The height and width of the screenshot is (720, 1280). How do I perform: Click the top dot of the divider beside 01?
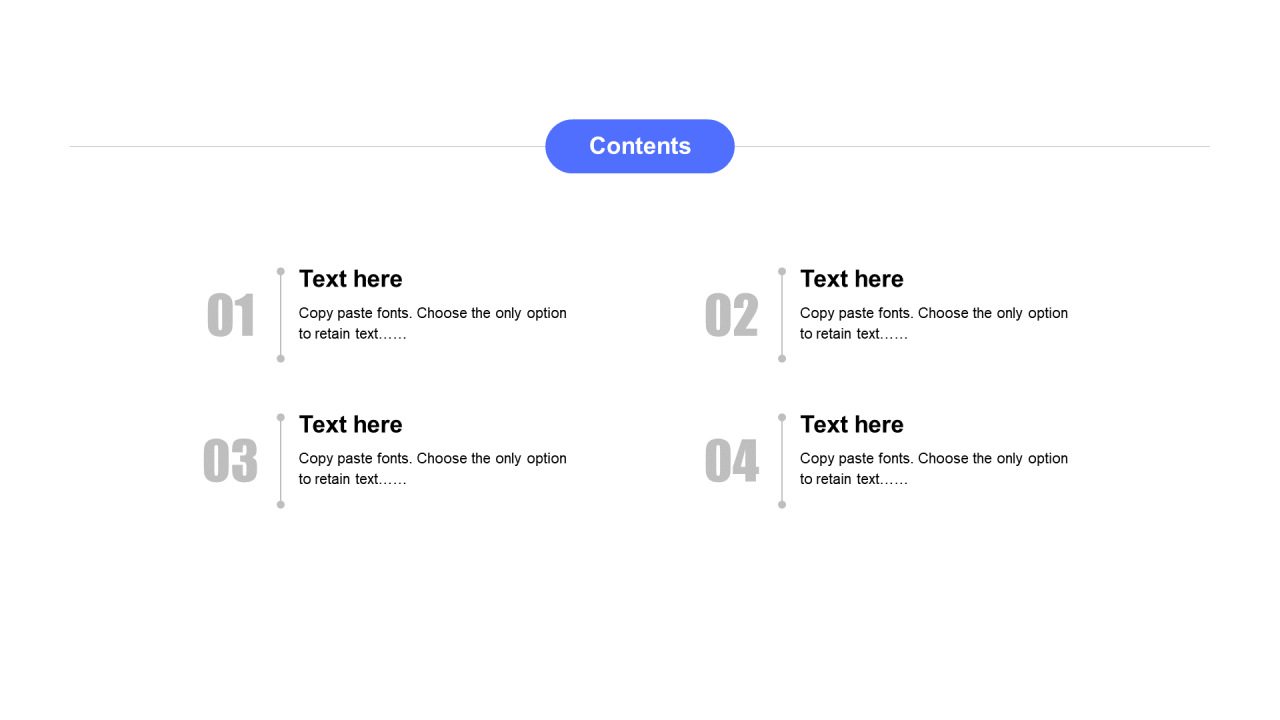click(x=280, y=271)
